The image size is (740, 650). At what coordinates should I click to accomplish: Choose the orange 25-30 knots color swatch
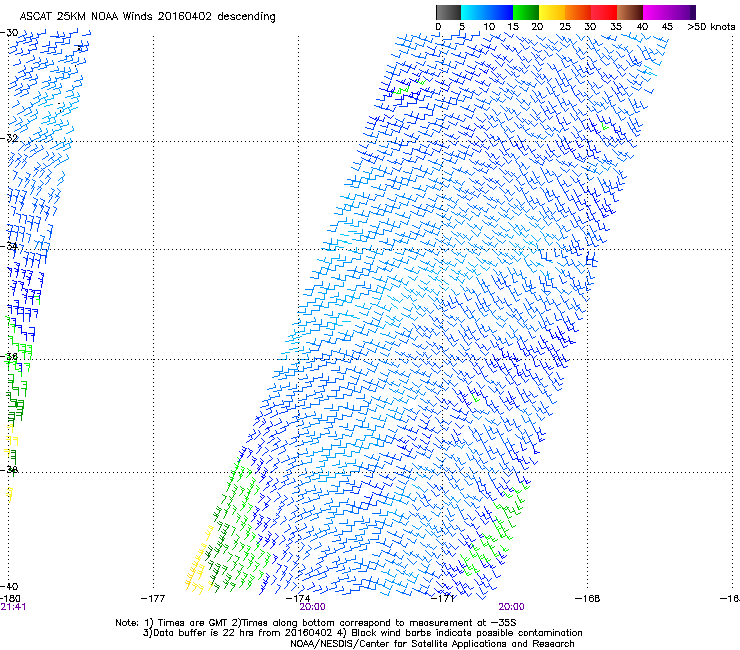click(578, 12)
